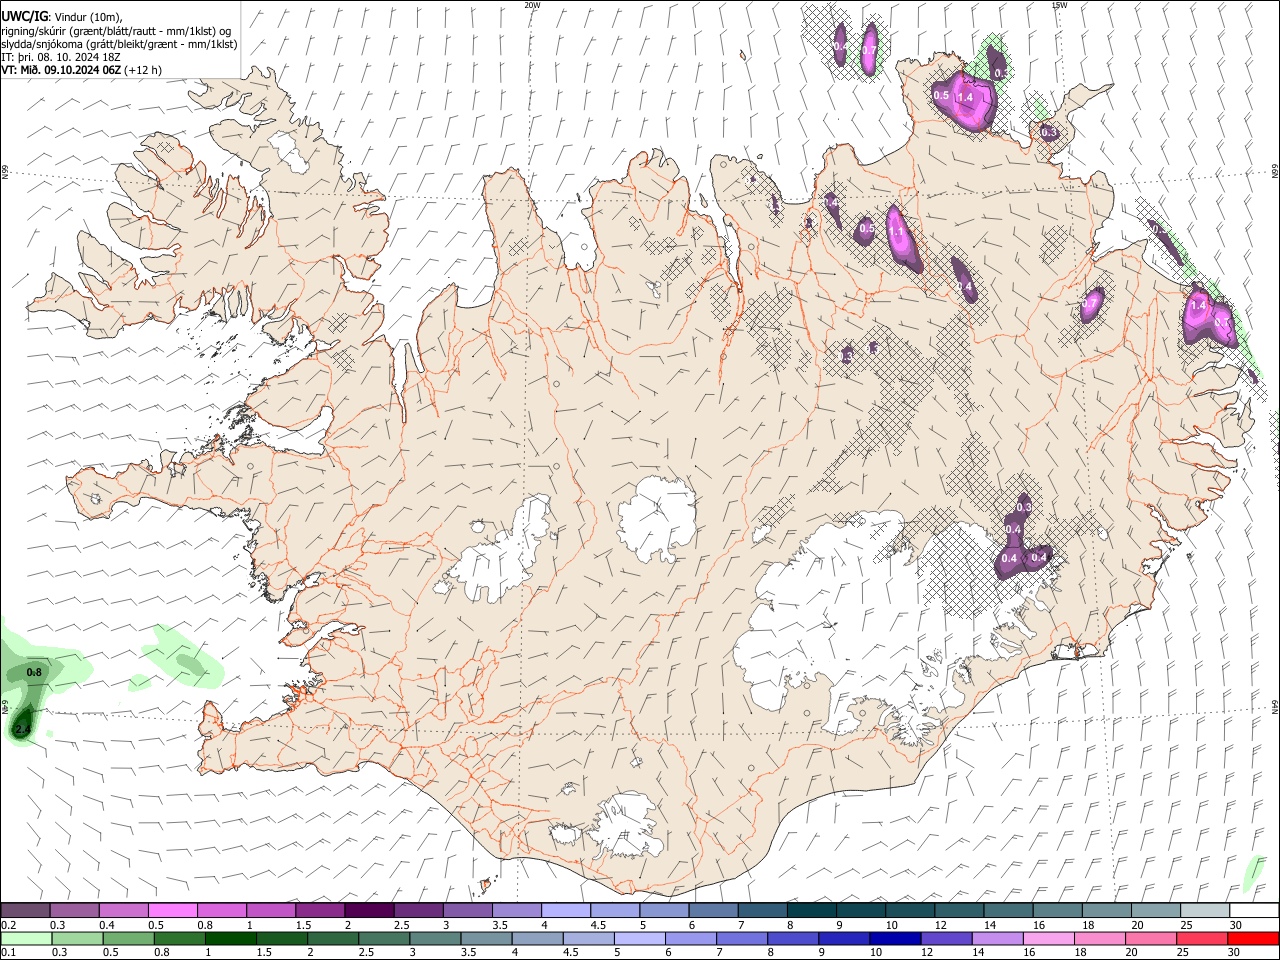
Task: Click the '1.1' snowfall value label
Action: tap(897, 232)
